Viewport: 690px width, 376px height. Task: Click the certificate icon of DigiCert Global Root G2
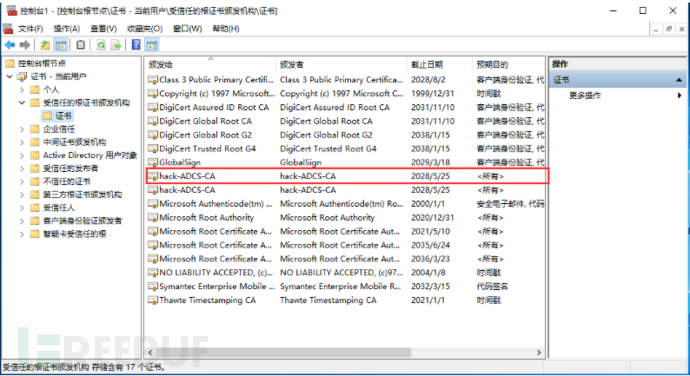tap(153, 135)
